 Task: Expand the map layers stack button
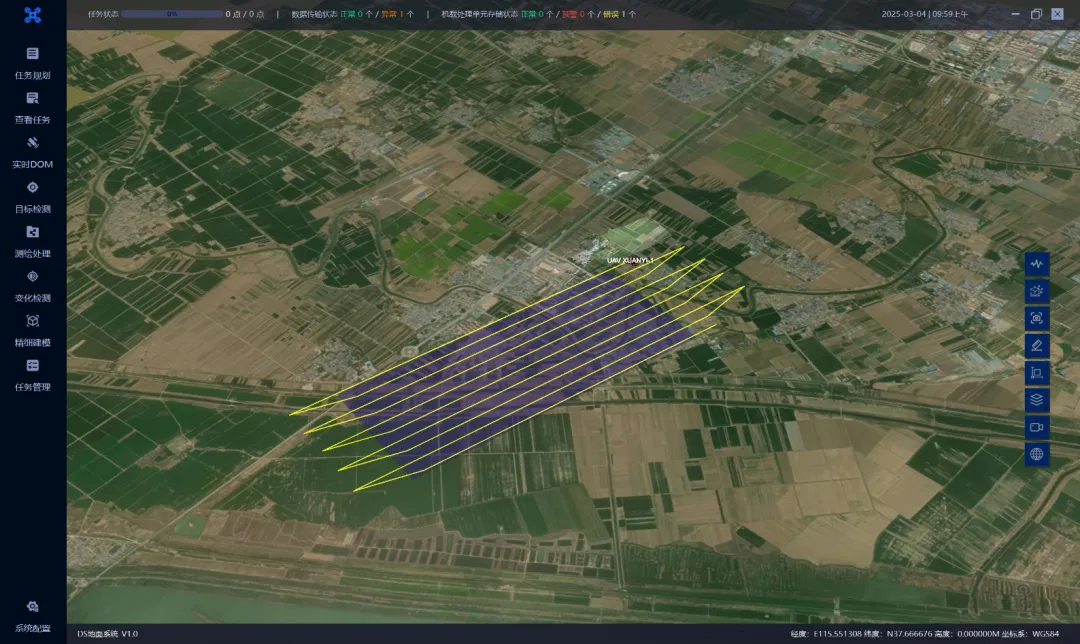pyautogui.click(x=1036, y=399)
